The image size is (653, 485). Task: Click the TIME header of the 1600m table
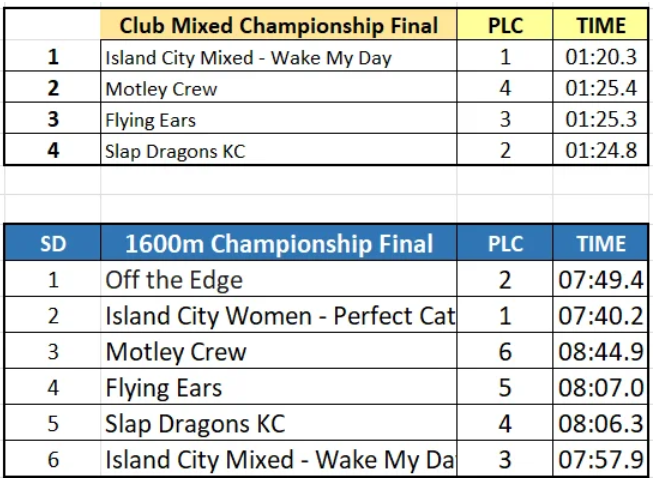(601, 244)
